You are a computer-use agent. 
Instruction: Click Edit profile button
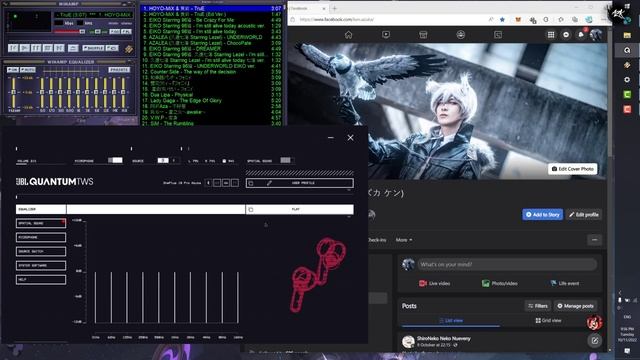pos(583,214)
